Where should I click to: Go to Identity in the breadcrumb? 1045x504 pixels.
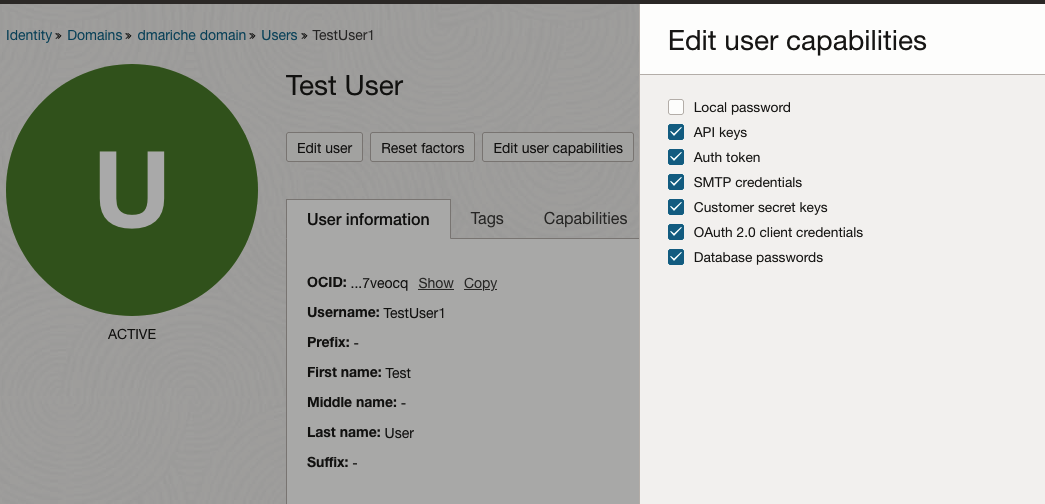29,35
